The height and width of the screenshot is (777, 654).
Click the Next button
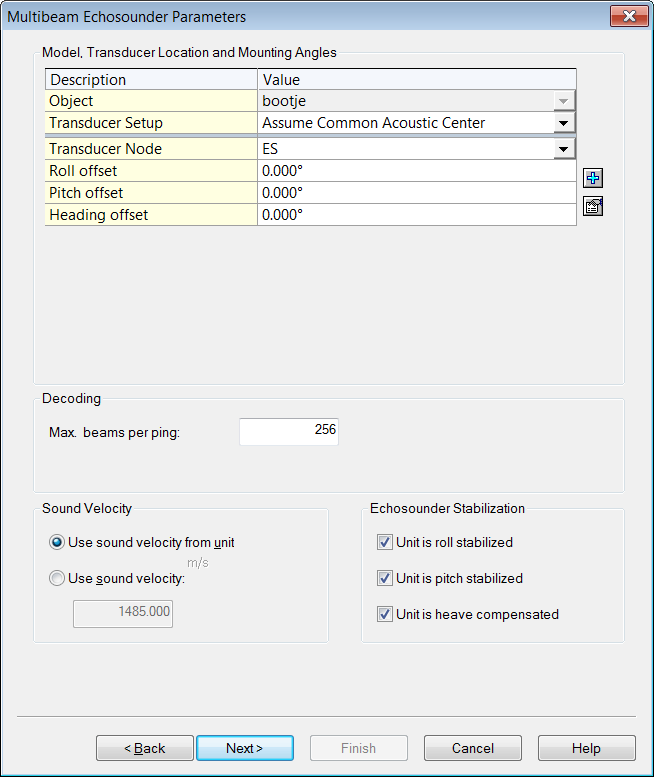(x=245, y=748)
